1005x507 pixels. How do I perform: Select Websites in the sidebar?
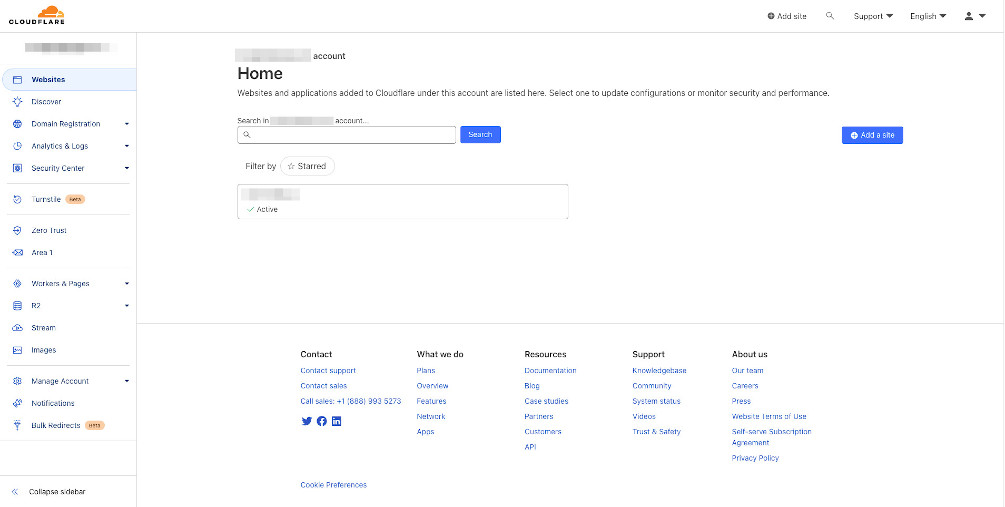coord(48,79)
